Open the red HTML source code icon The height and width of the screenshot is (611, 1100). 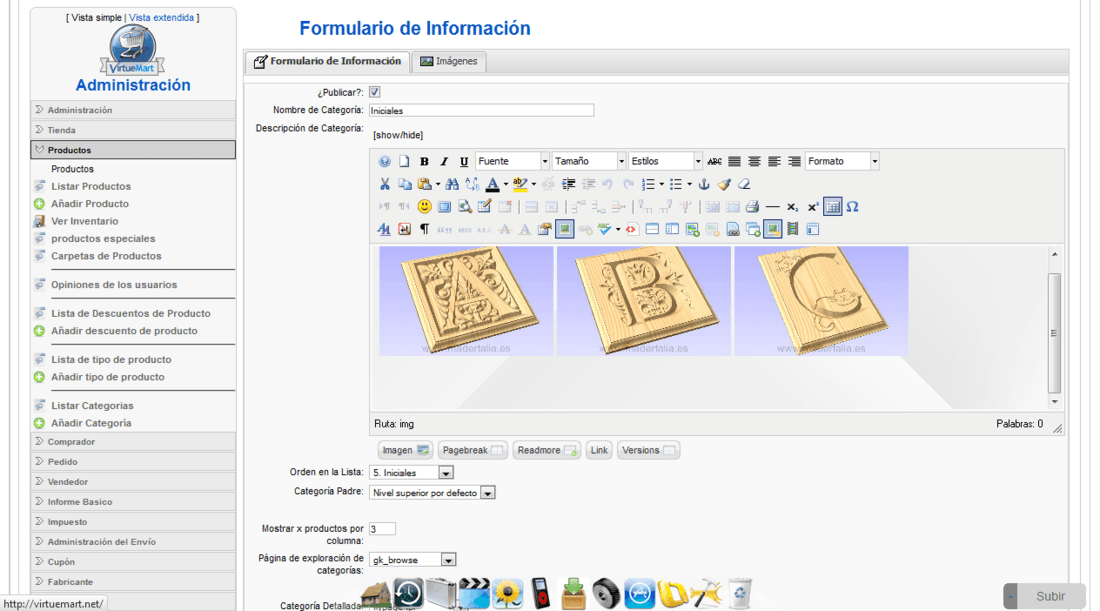click(631, 229)
